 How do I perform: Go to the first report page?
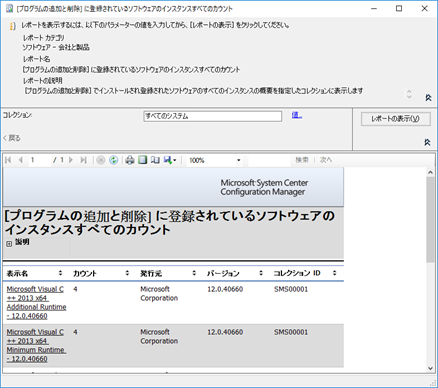(x=9, y=160)
